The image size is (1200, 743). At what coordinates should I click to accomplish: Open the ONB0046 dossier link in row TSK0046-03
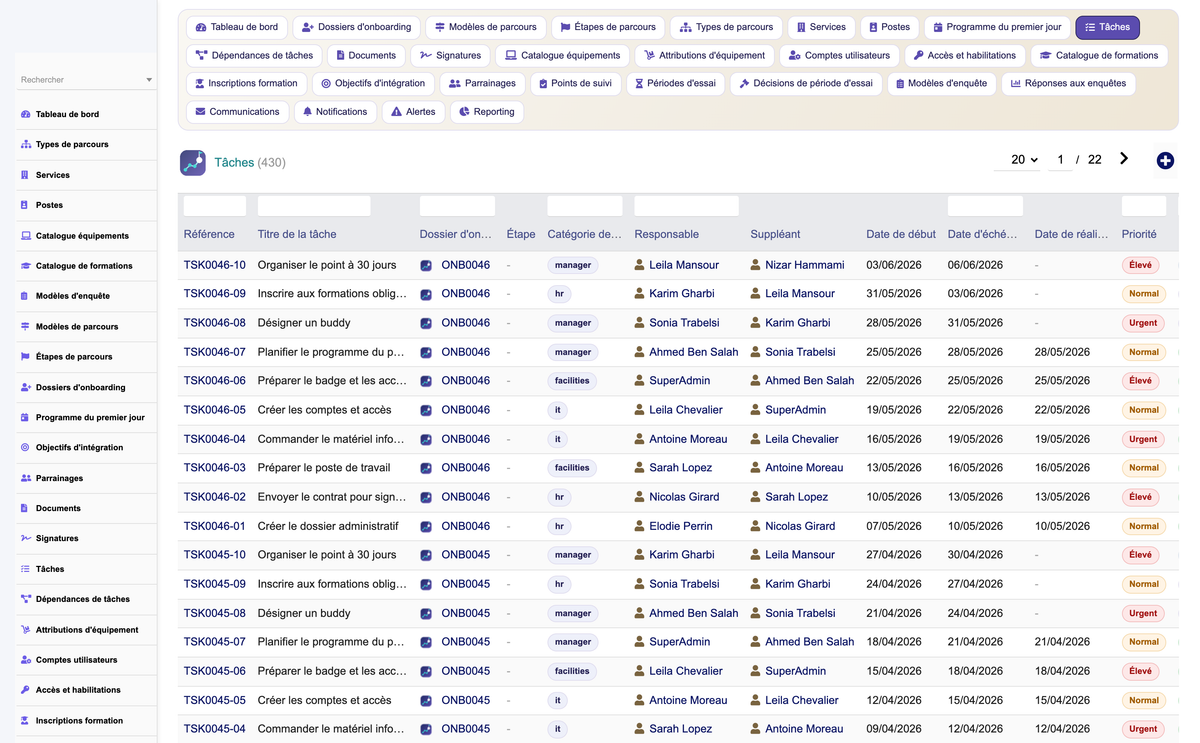tap(466, 468)
